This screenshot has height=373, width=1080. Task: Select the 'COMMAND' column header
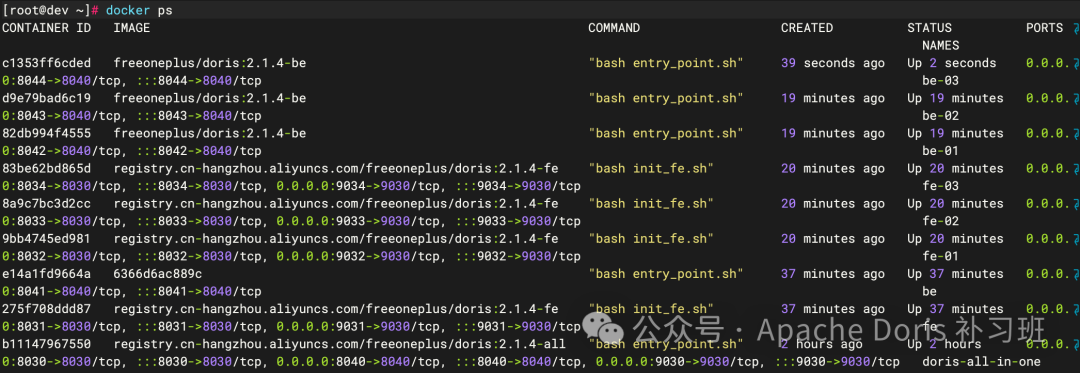[614, 28]
